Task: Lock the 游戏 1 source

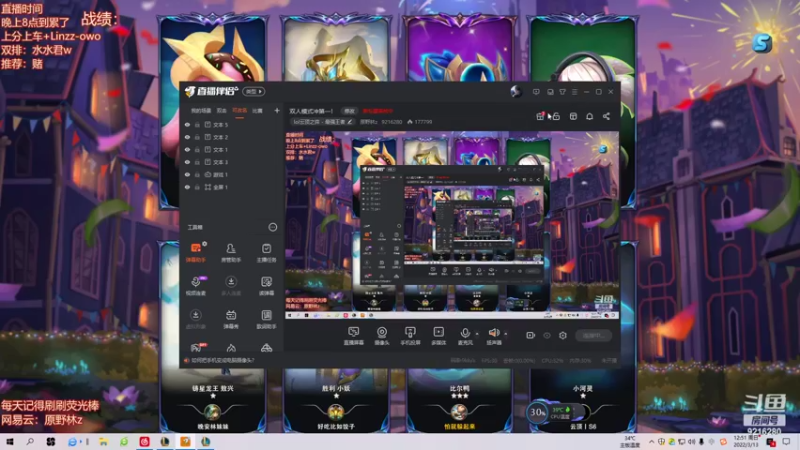Action: tap(197, 174)
